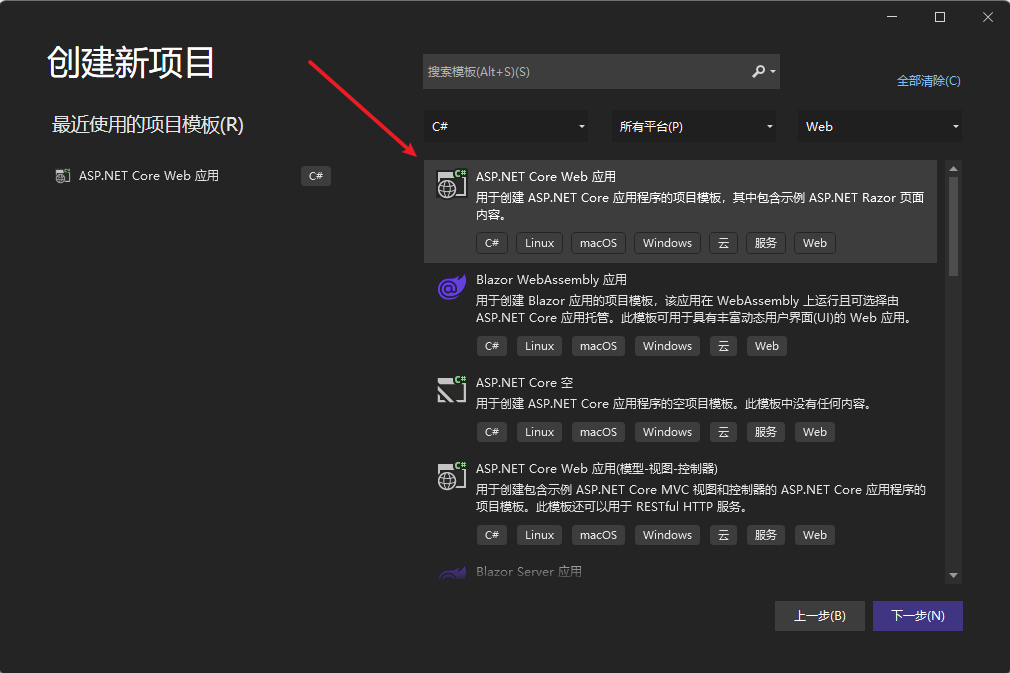Screen dimensions: 1010x673
Task: Select ASP.NET Core Web 应用(模型-视图-控制器) template
Action: pyautogui.click(x=680, y=503)
